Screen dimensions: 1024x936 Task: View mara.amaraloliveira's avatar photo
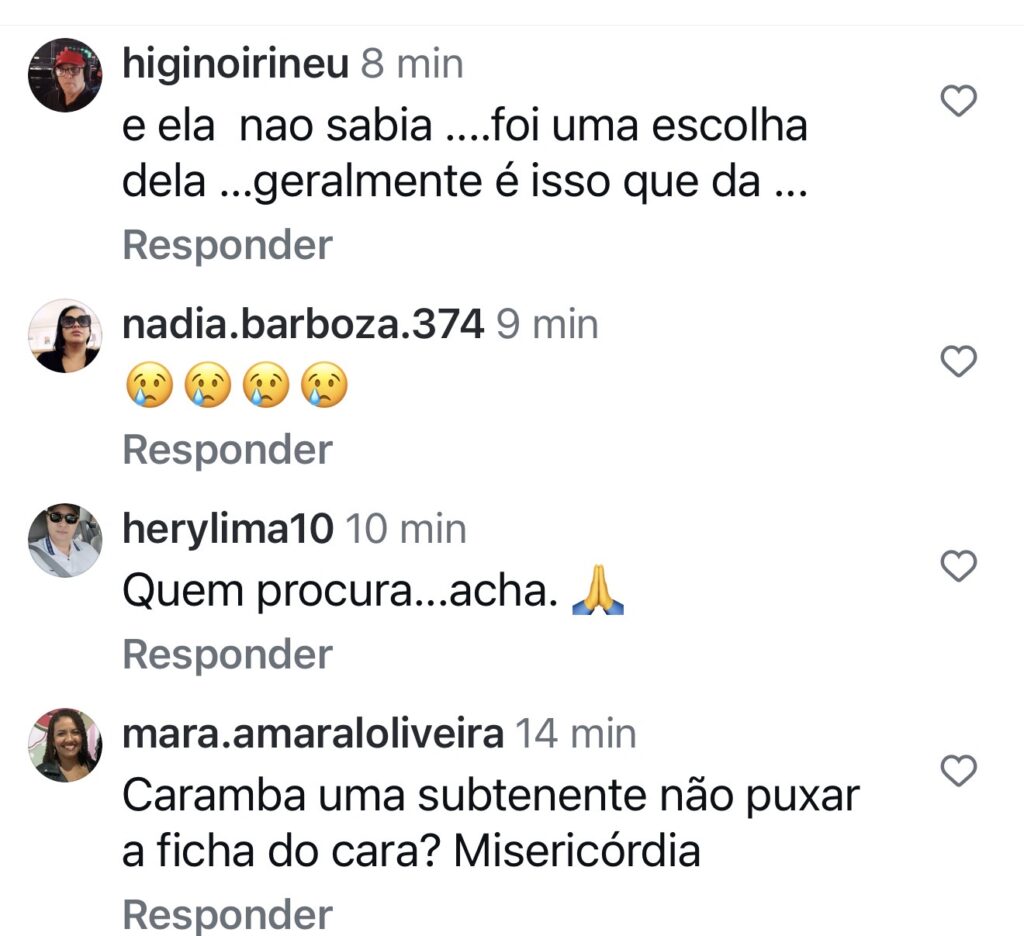[x=64, y=745]
